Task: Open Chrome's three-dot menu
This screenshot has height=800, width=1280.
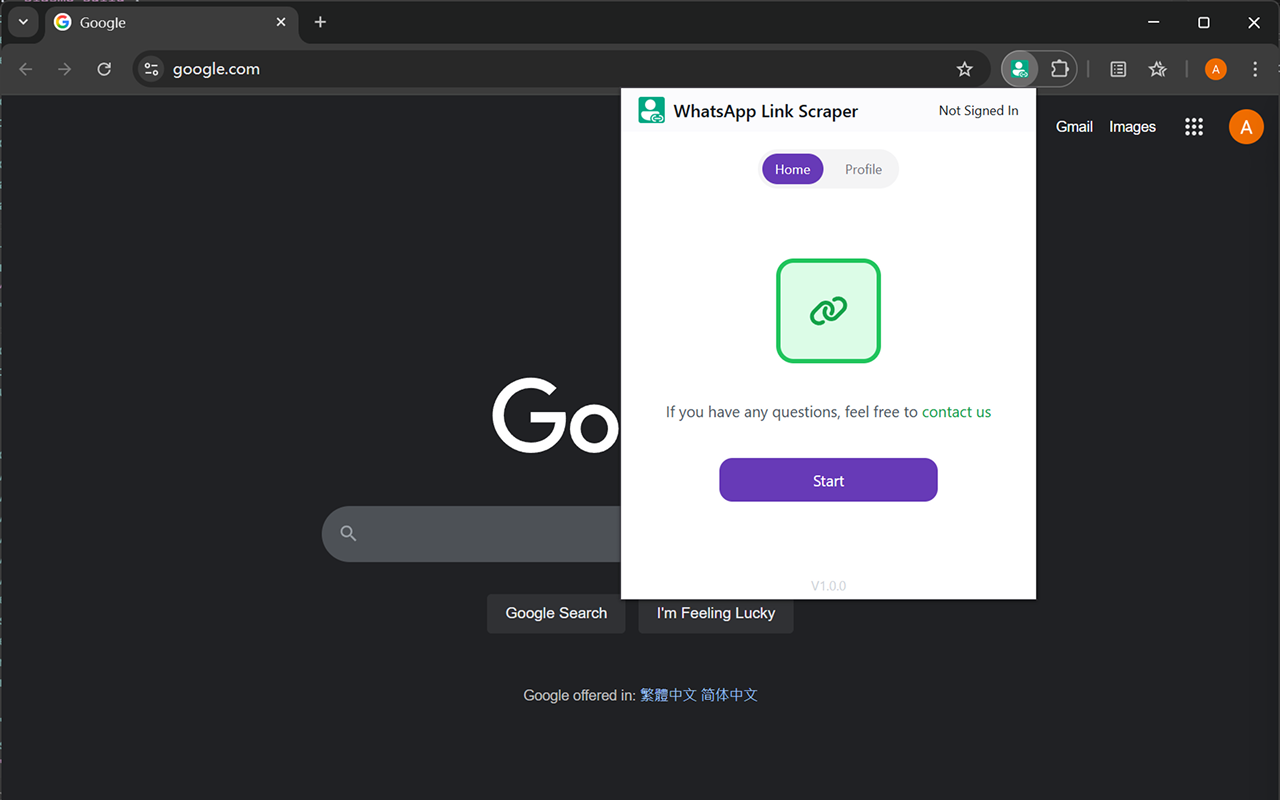Action: pyautogui.click(x=1255, y=69)
